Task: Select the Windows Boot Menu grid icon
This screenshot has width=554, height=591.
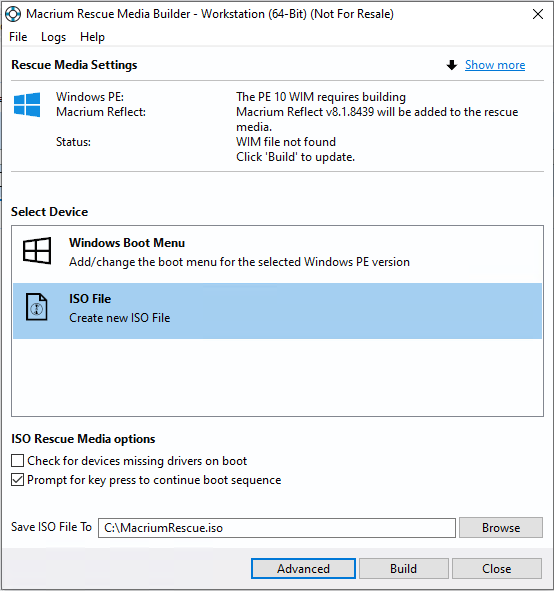Action: tap(37, 251)
